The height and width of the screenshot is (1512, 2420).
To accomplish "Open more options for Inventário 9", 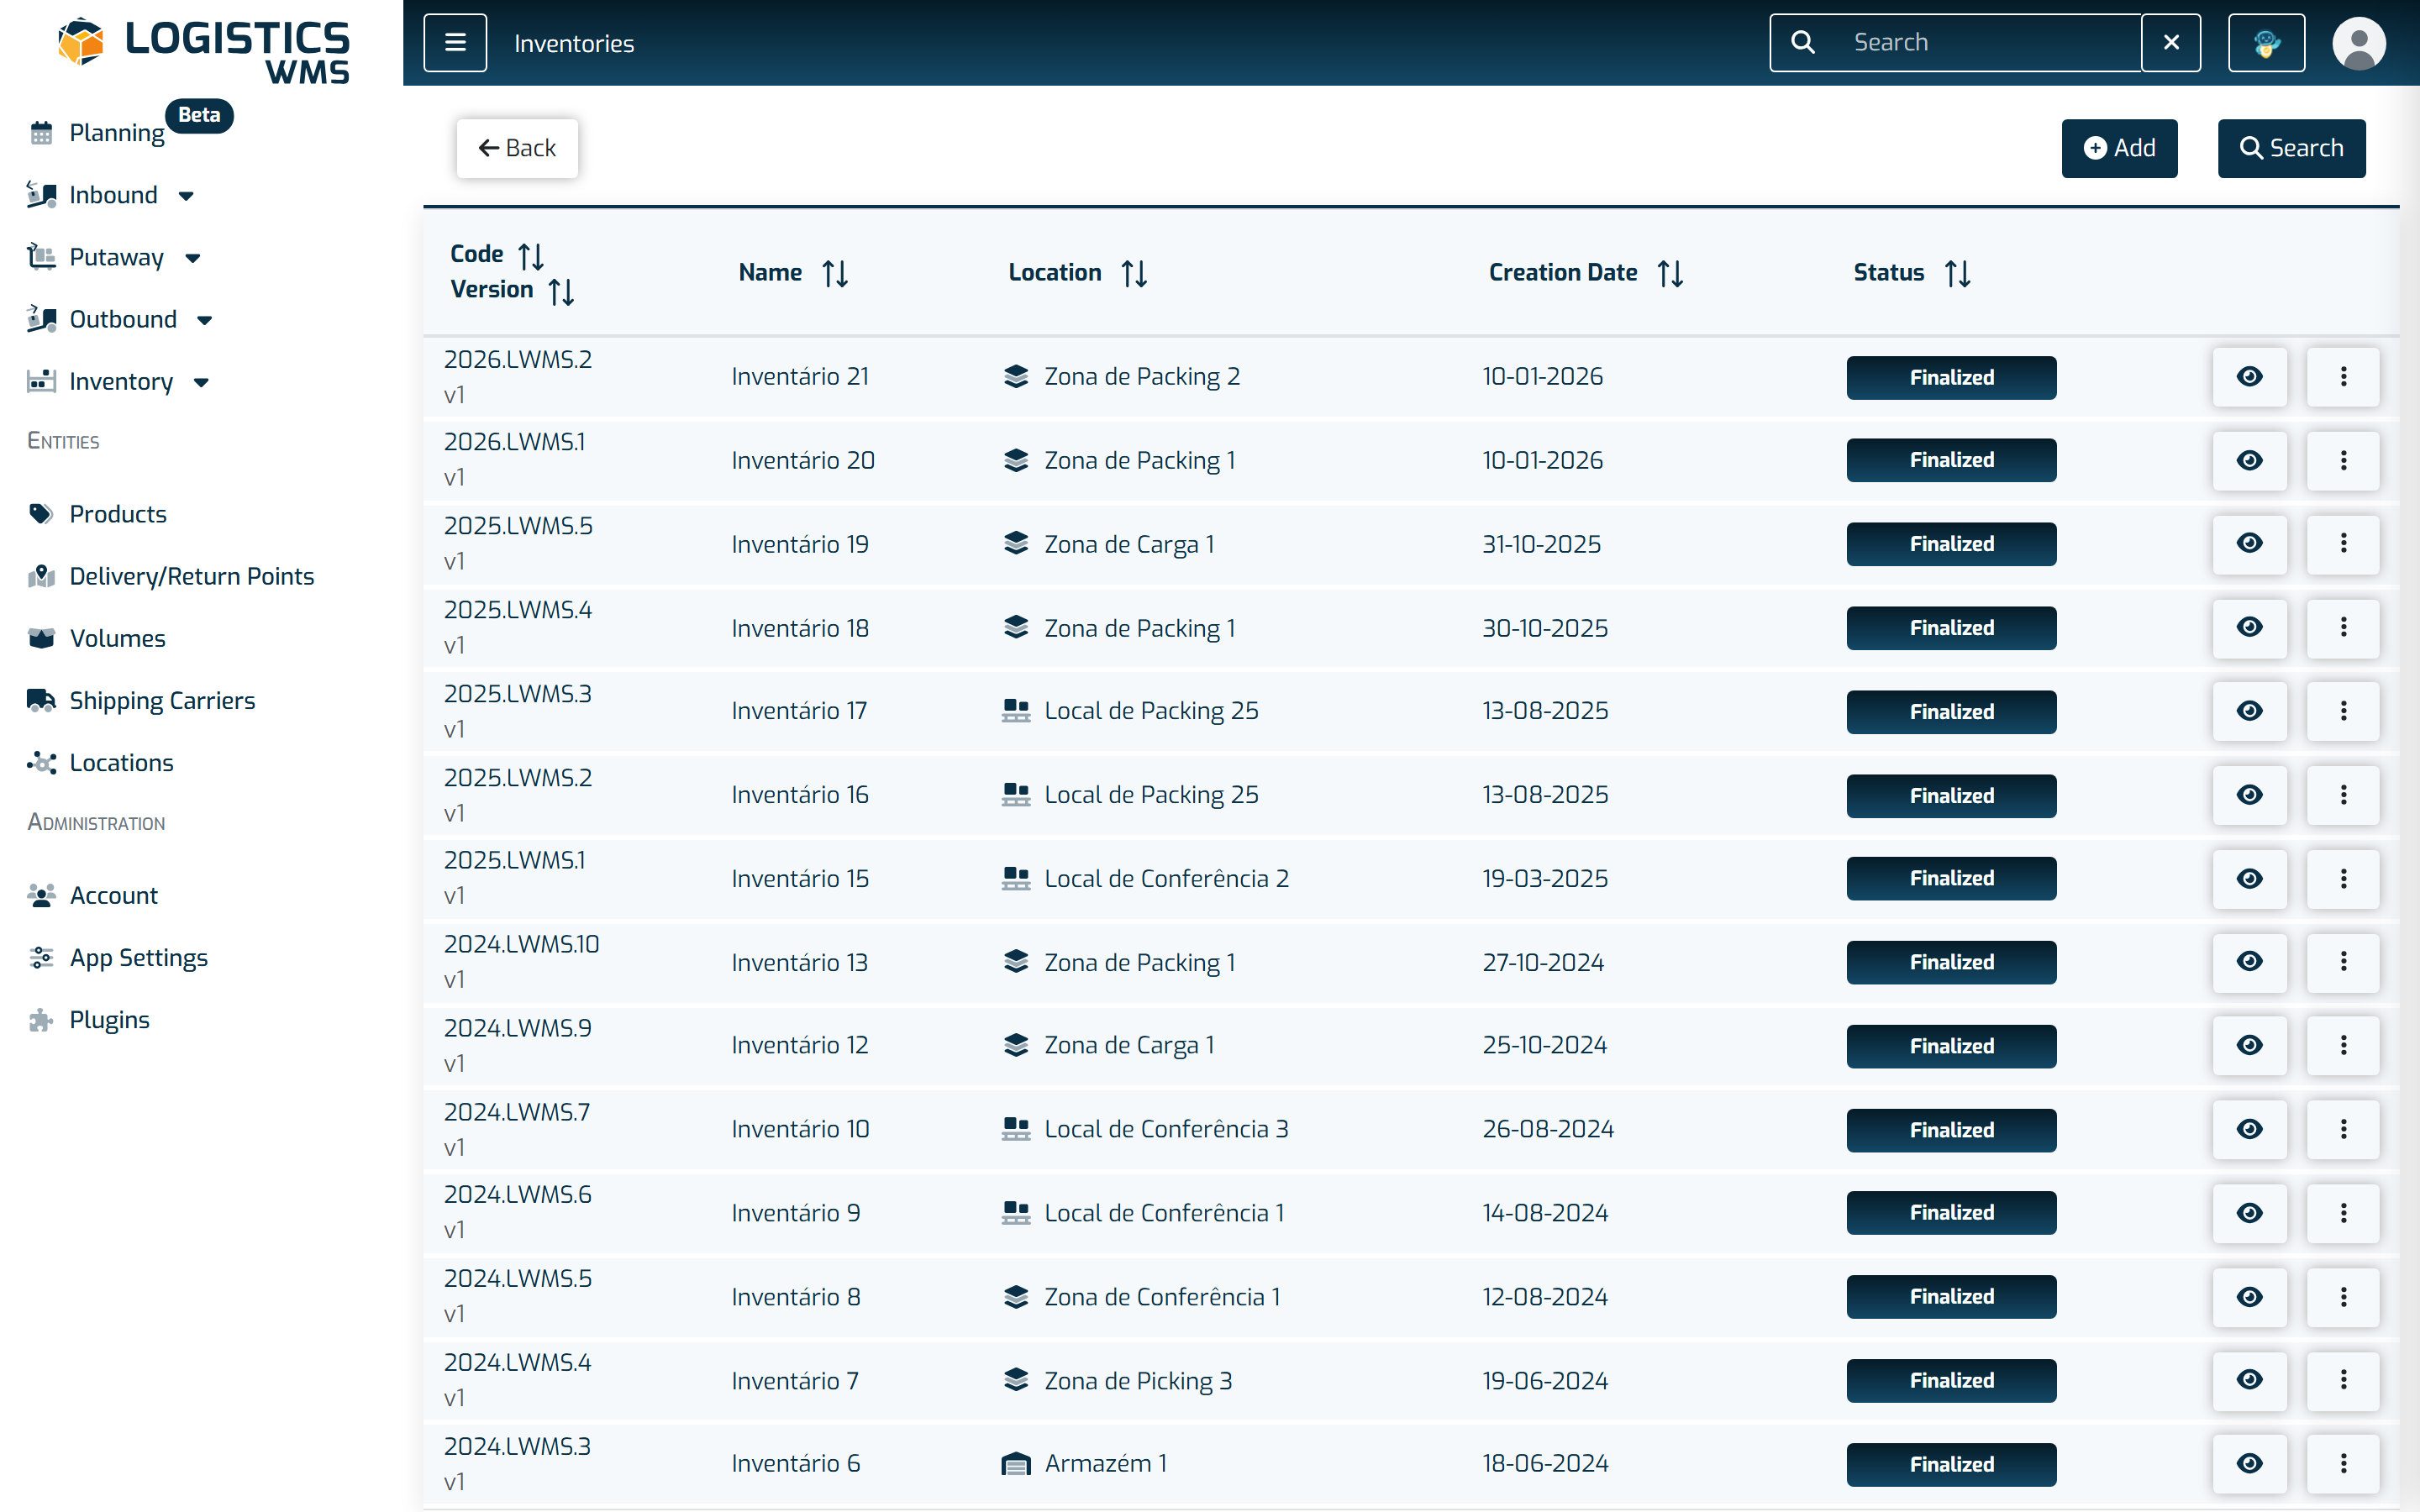I will click(x=2343, y=1213).
